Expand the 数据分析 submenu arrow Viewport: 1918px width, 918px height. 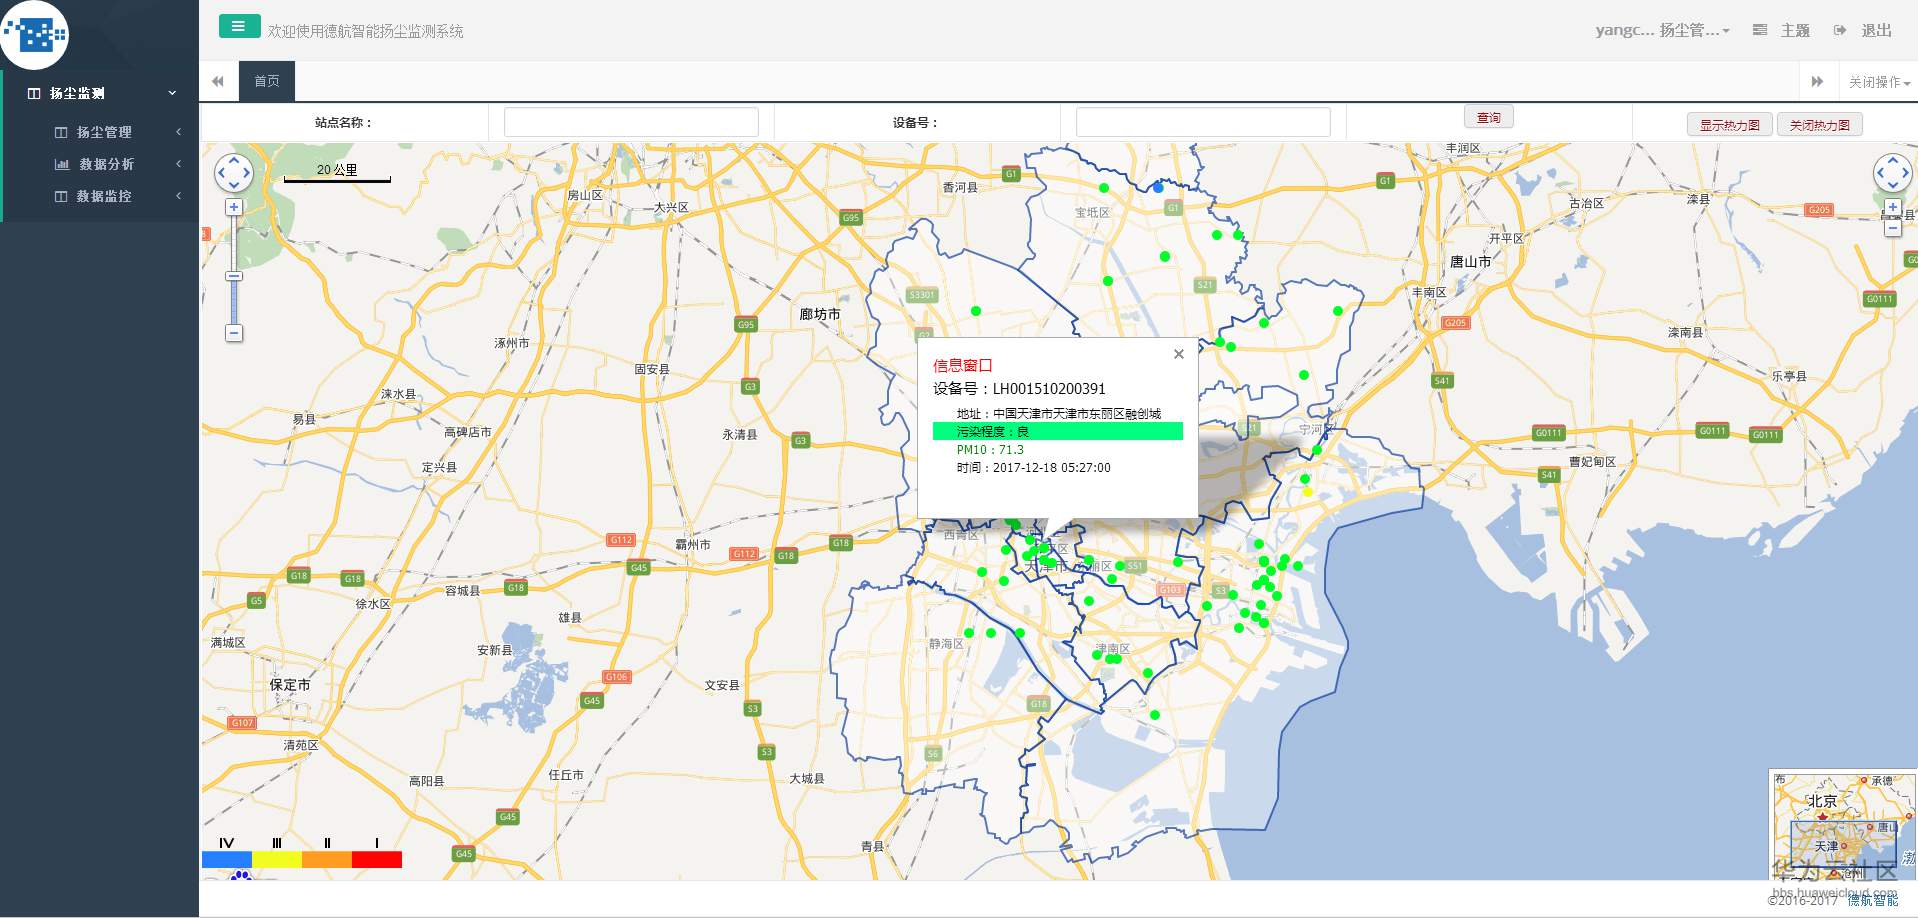178,164
